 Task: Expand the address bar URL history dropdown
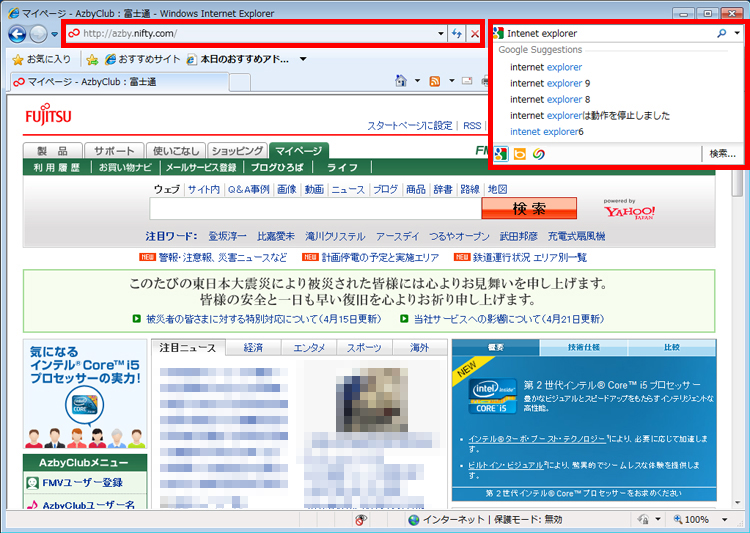point(441,33)
